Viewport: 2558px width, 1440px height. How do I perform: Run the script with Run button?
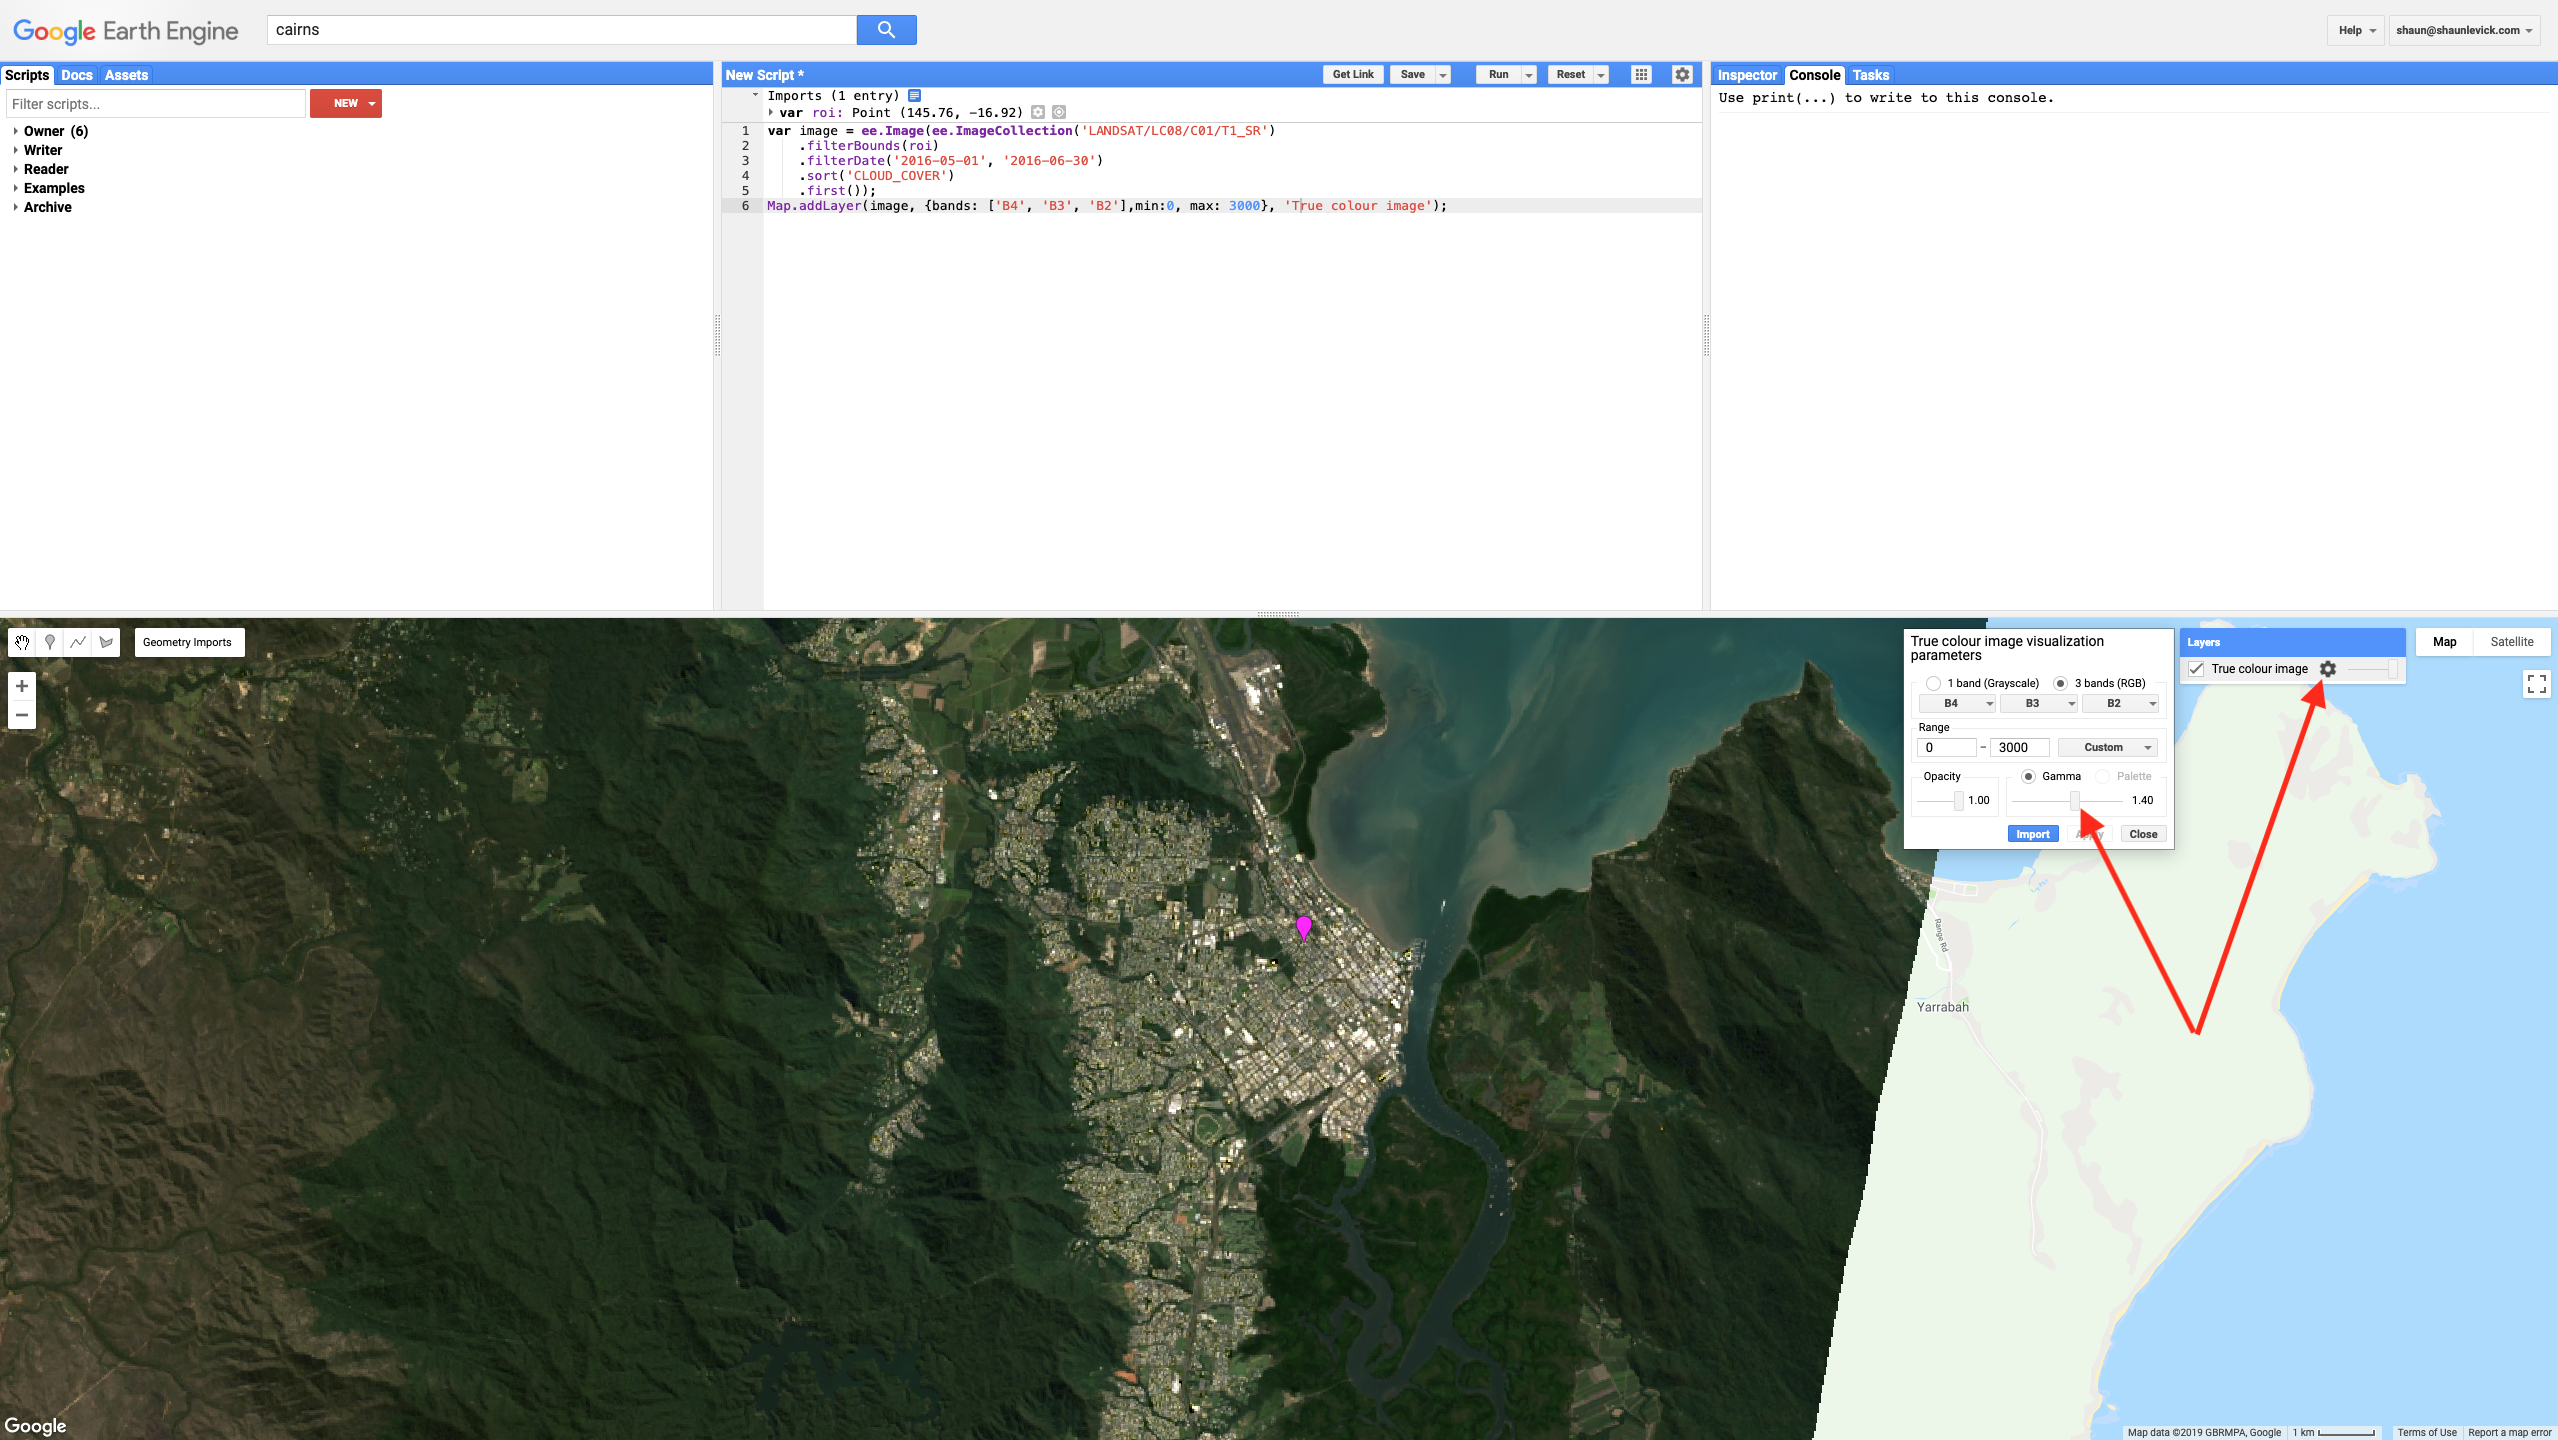click(x=1498, y=75)
